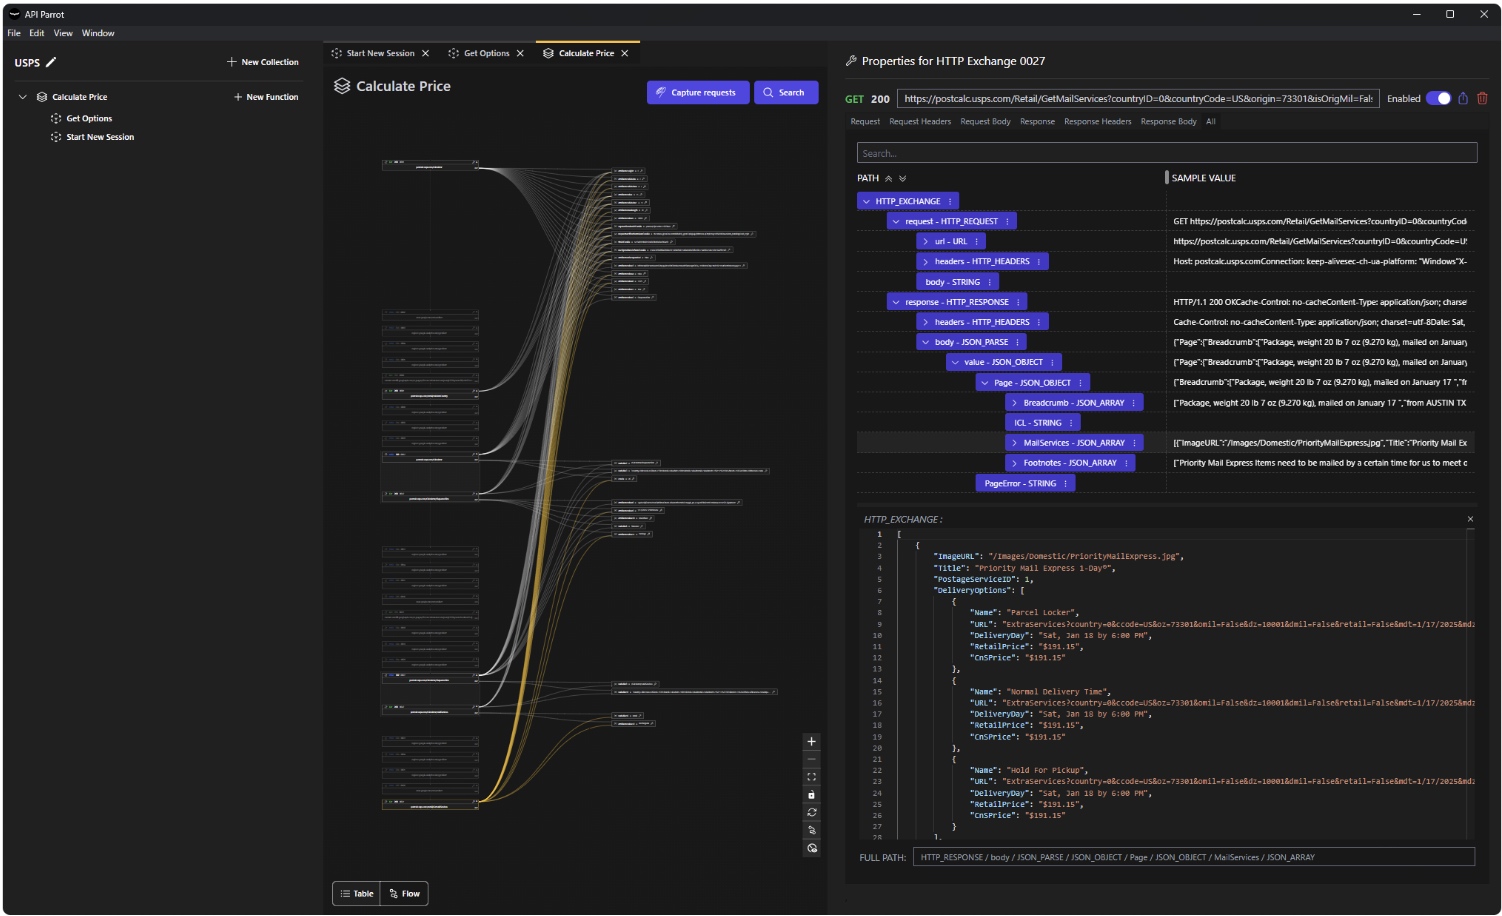
Task: Click New Collection
Action: click(263, 62)
